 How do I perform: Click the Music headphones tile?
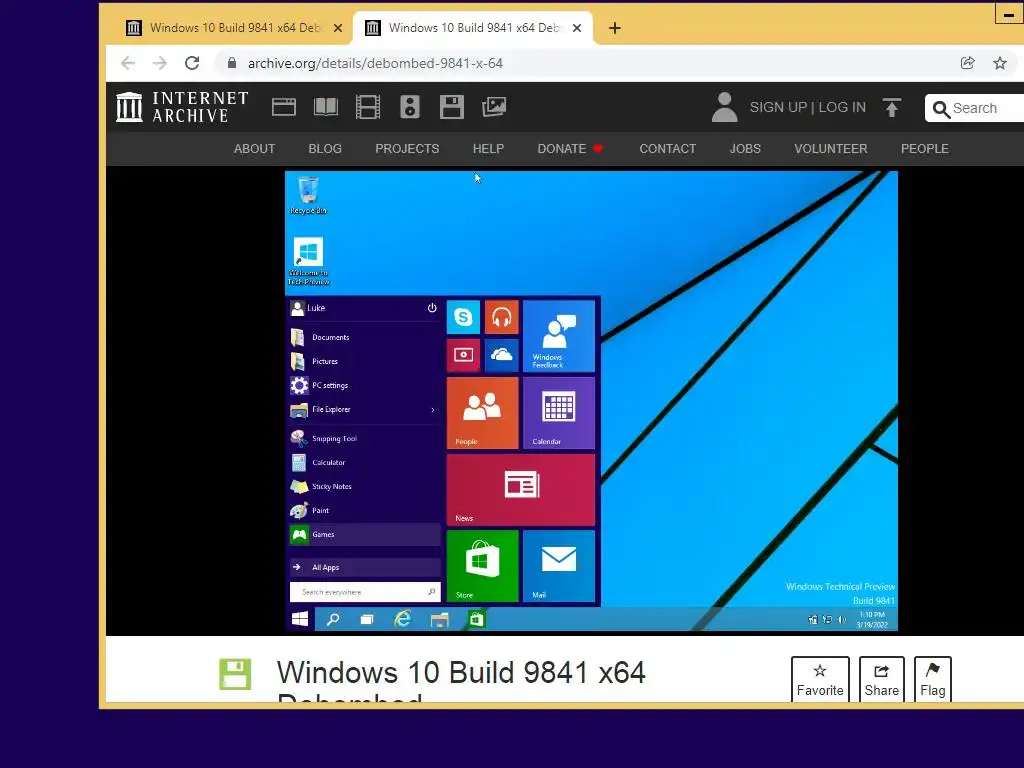coord(502,317)
